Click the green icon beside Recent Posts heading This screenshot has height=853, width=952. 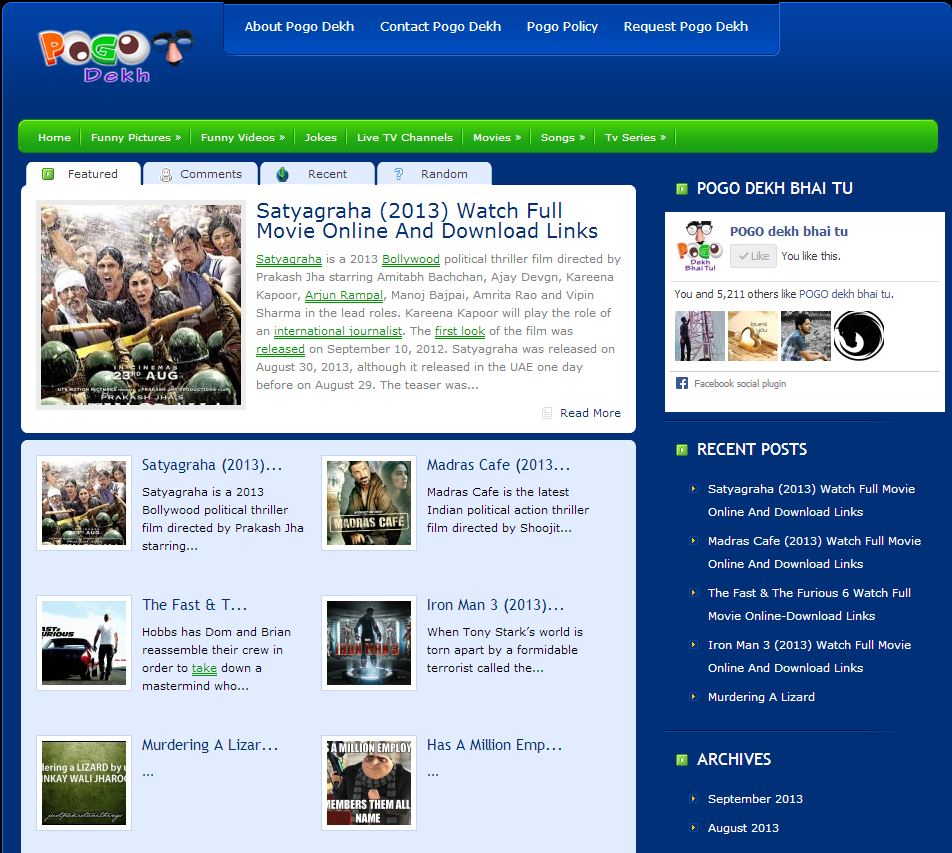[682, 450]
